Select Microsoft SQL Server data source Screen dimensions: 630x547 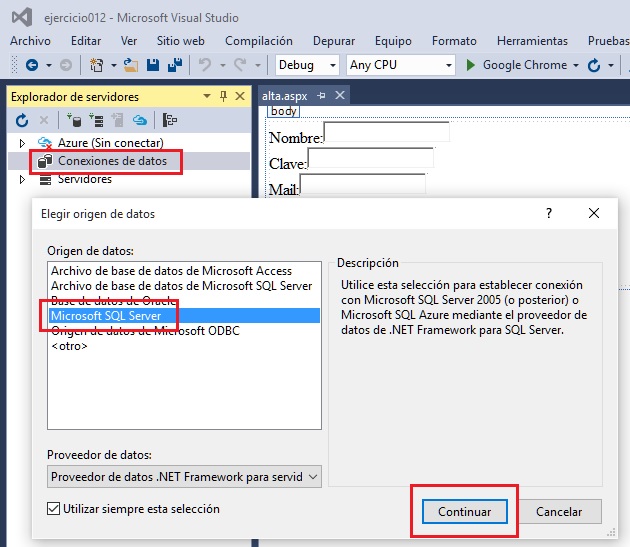click(x=184, y=316)
